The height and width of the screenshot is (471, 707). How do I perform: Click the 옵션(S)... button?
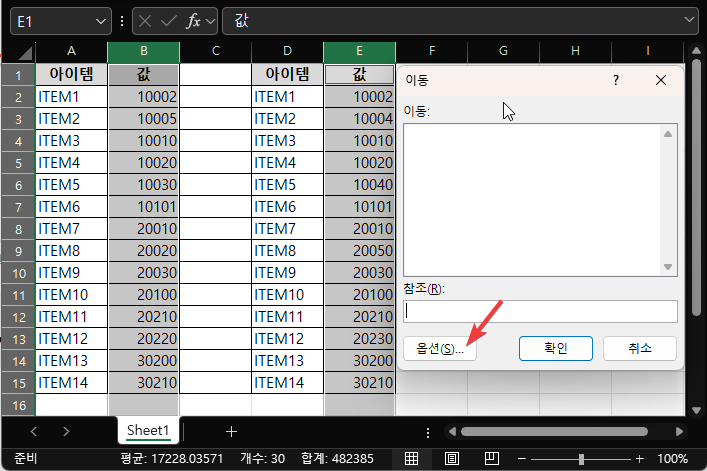(440, 348)
